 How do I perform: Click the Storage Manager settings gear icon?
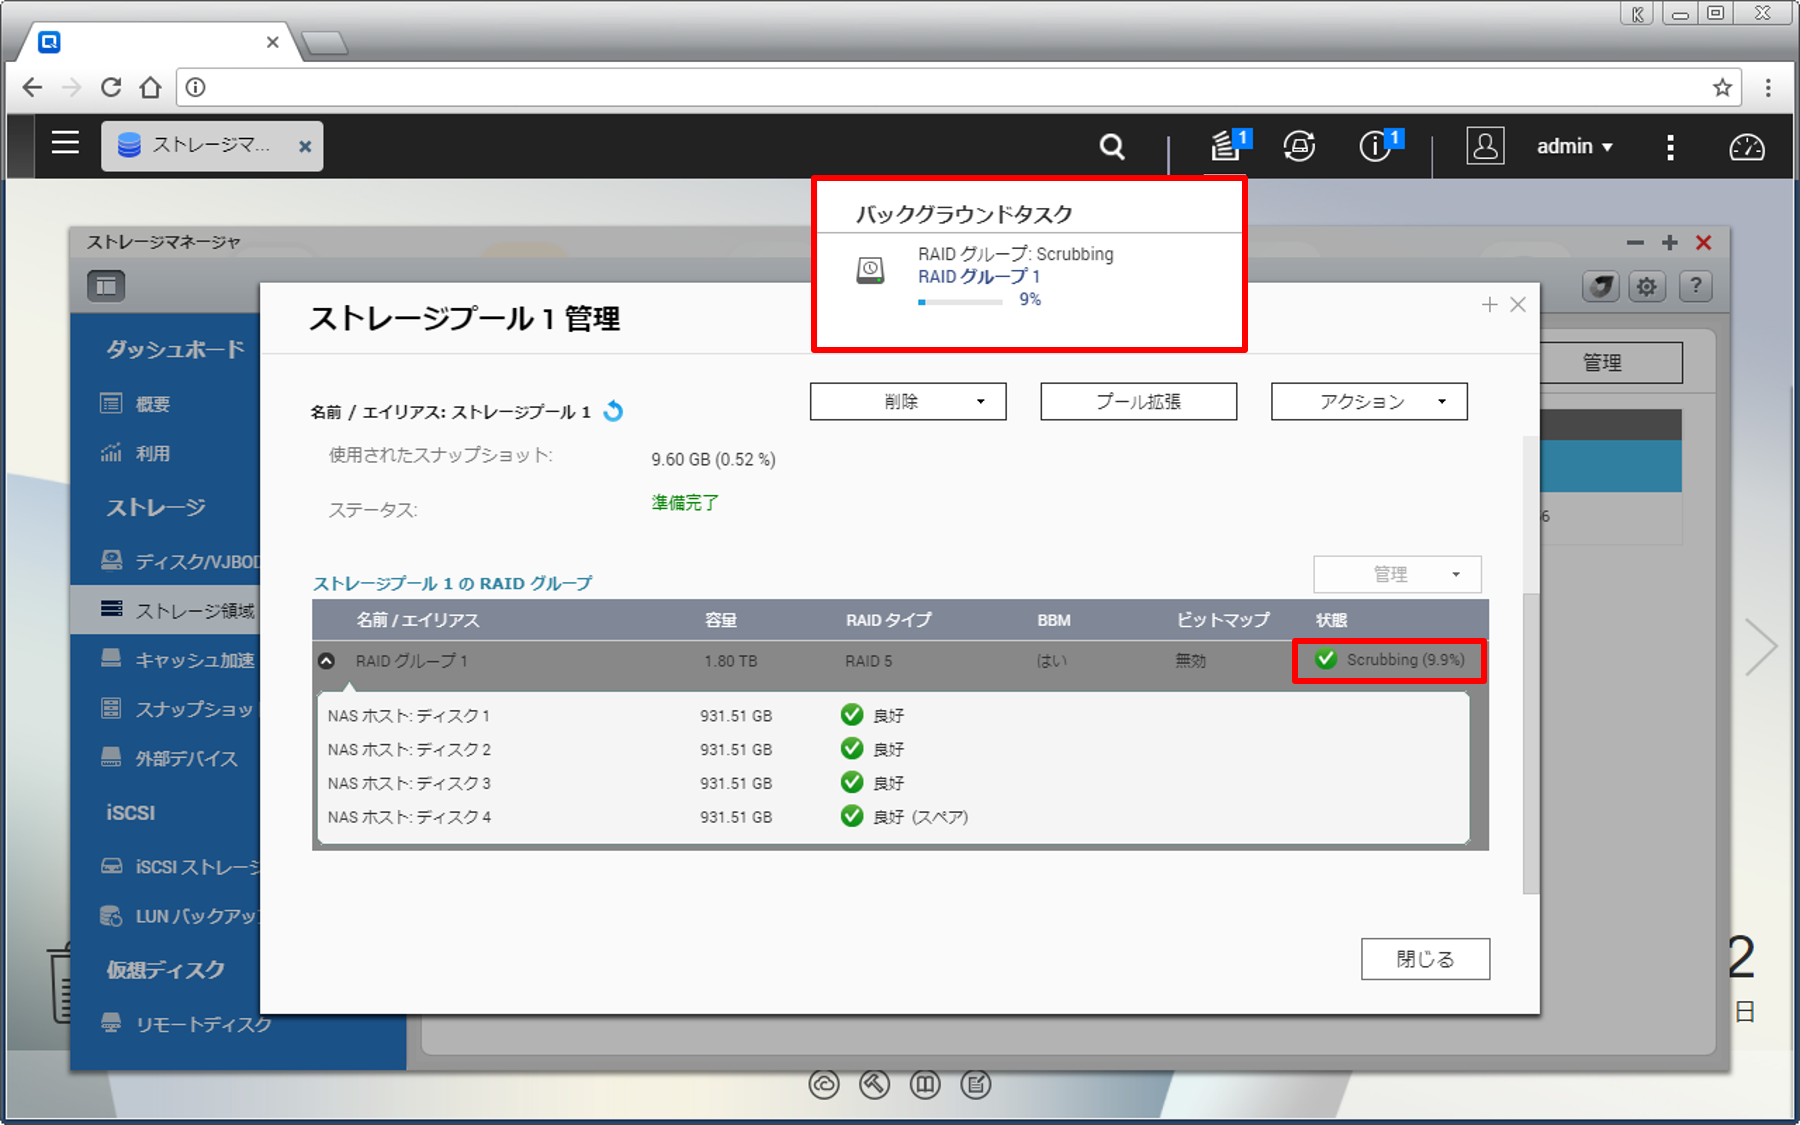[x=1646, y=287]
